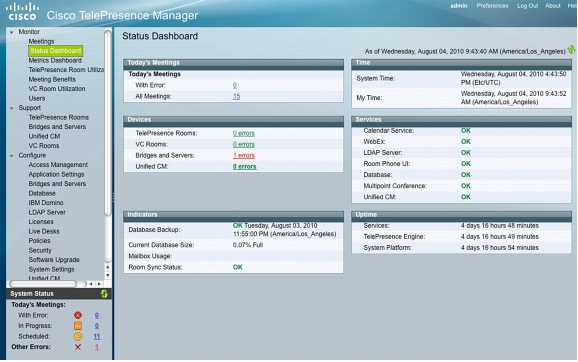Open Metrics Dashboard

[x=55, y=60]
